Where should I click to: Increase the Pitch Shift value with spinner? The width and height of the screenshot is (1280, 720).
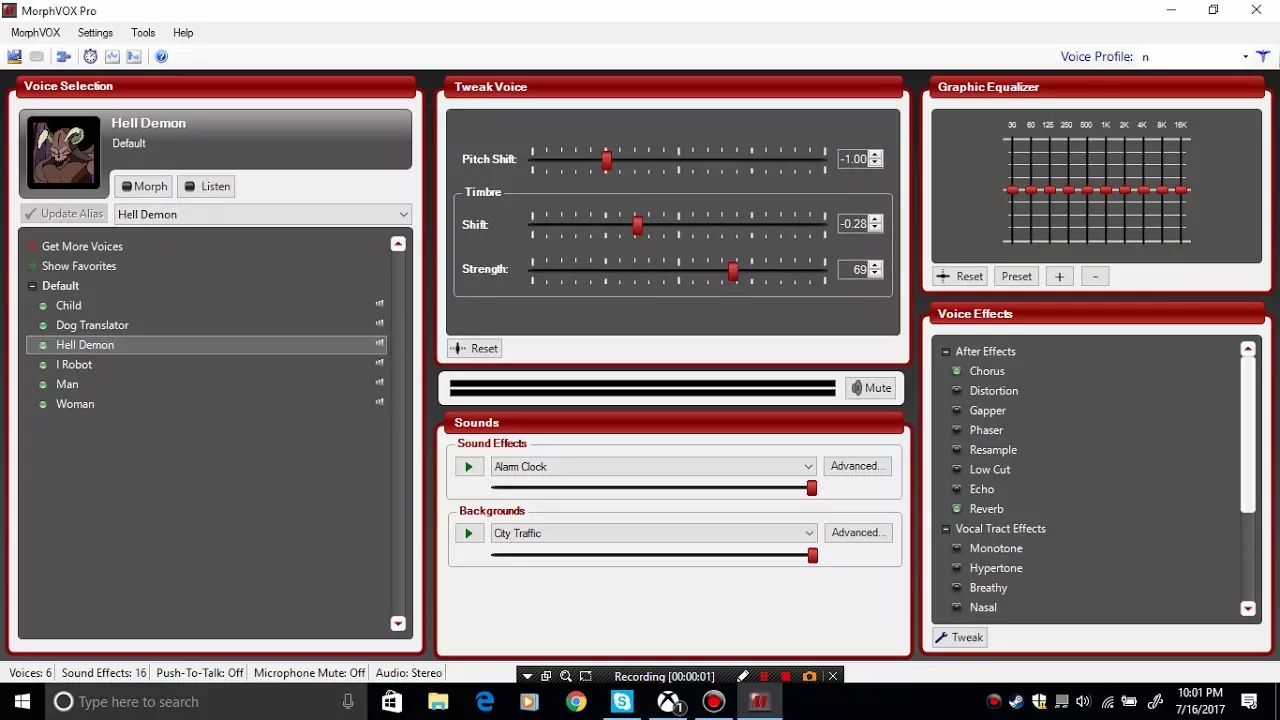[876, 155]
